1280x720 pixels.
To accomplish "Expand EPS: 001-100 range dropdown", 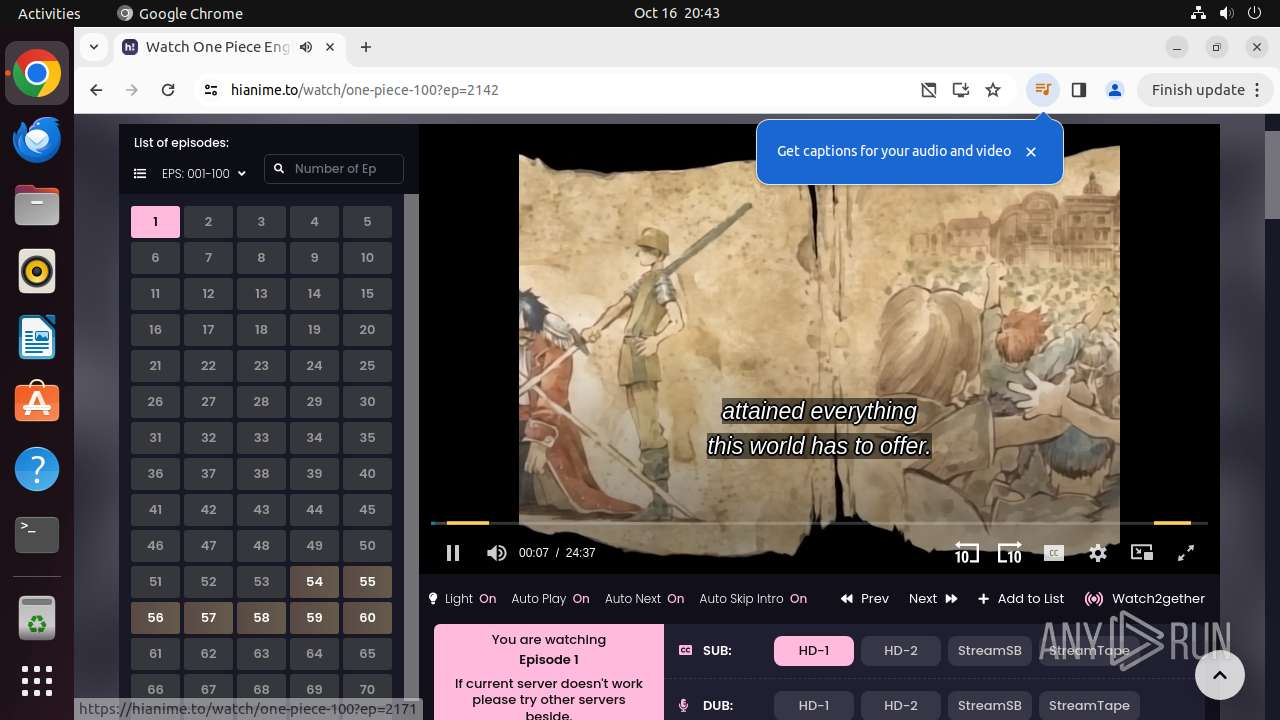I will (x=203, y=174).
